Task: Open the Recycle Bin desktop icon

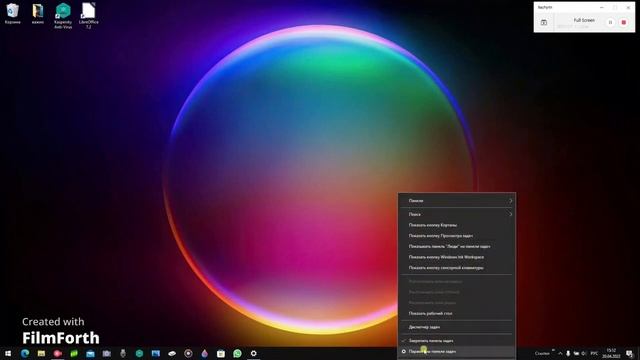Action: [x=13, y=14]
